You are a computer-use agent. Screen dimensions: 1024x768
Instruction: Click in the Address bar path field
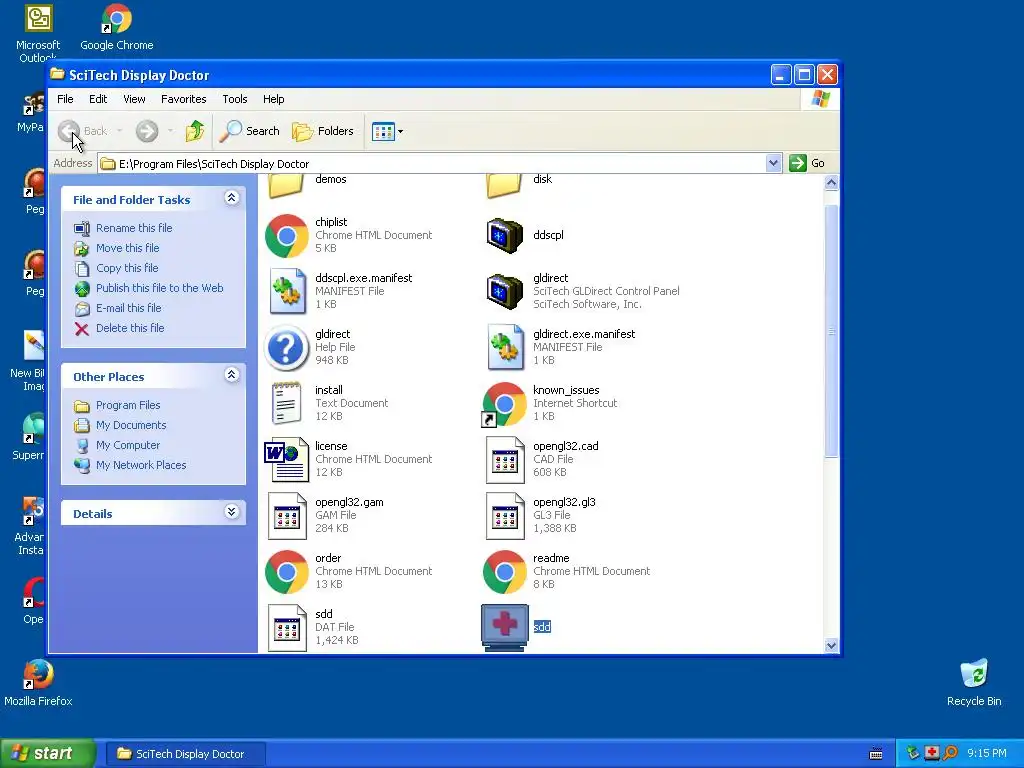click(x=431, y=164)
